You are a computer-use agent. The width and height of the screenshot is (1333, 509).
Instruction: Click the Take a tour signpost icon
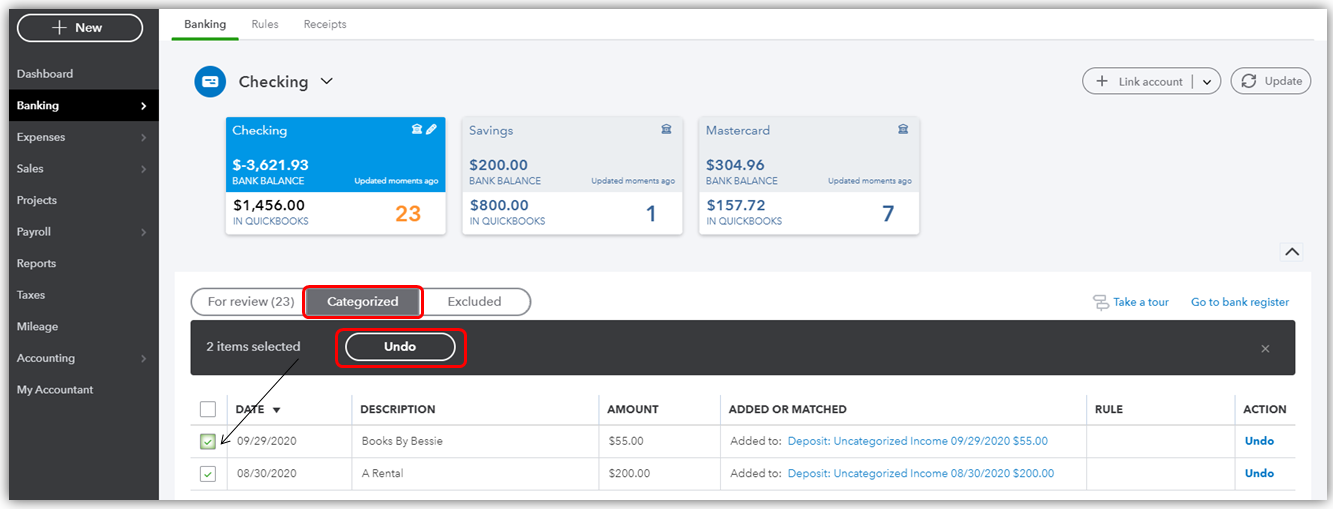1101,302
